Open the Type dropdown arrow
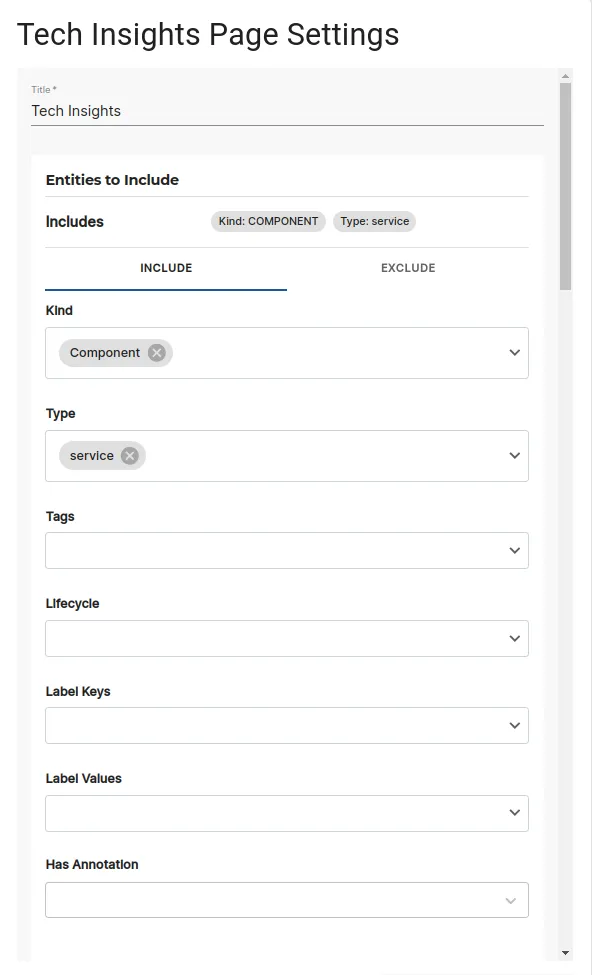 514,455
